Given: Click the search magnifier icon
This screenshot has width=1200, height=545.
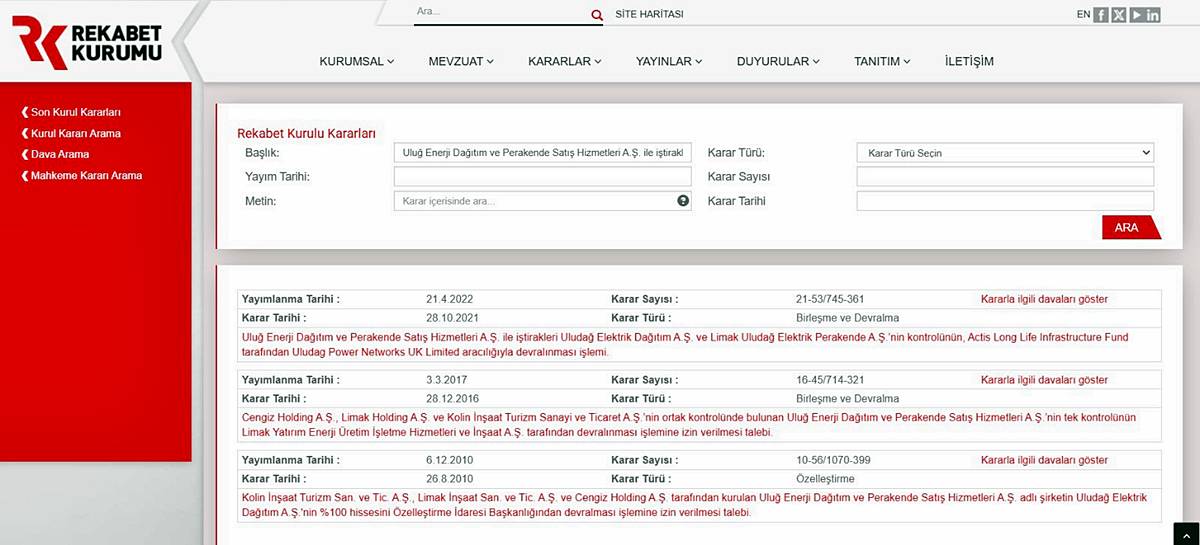Looking at the screenshot, I should [x=597, y=15].
